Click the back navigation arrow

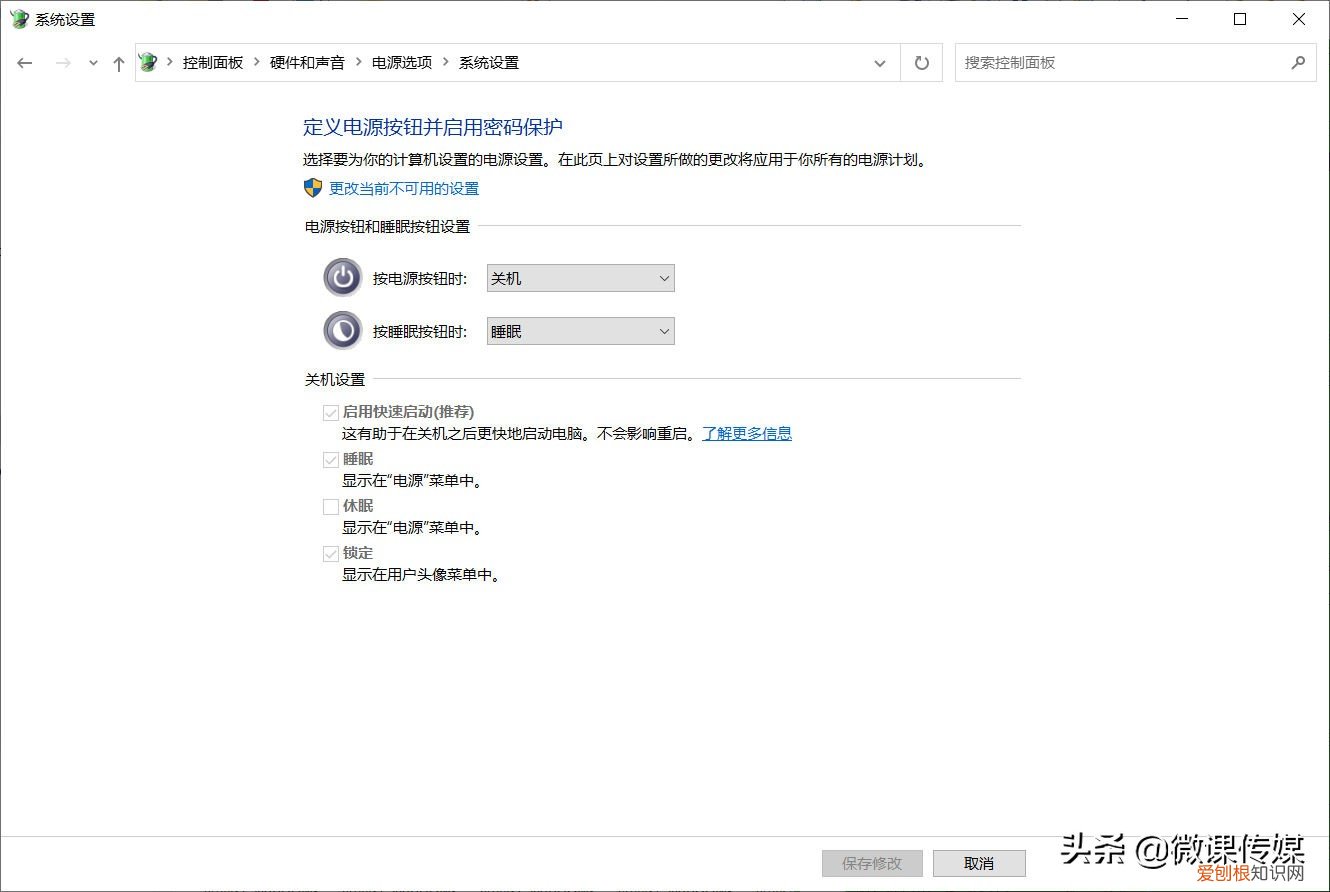(x=25, y=62)
